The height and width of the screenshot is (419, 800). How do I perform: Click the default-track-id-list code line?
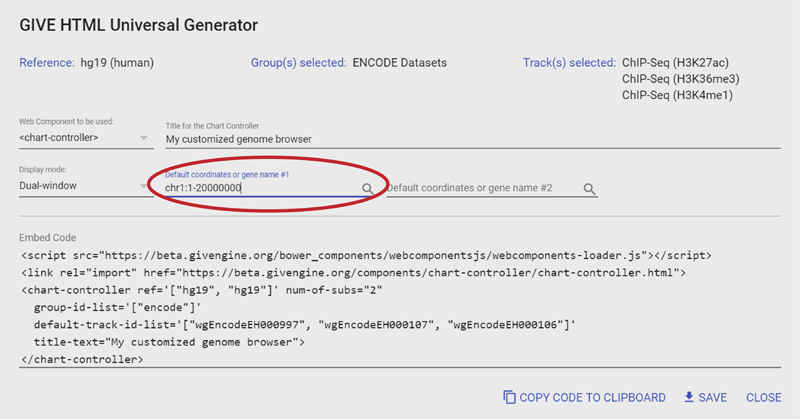(305, 325)
